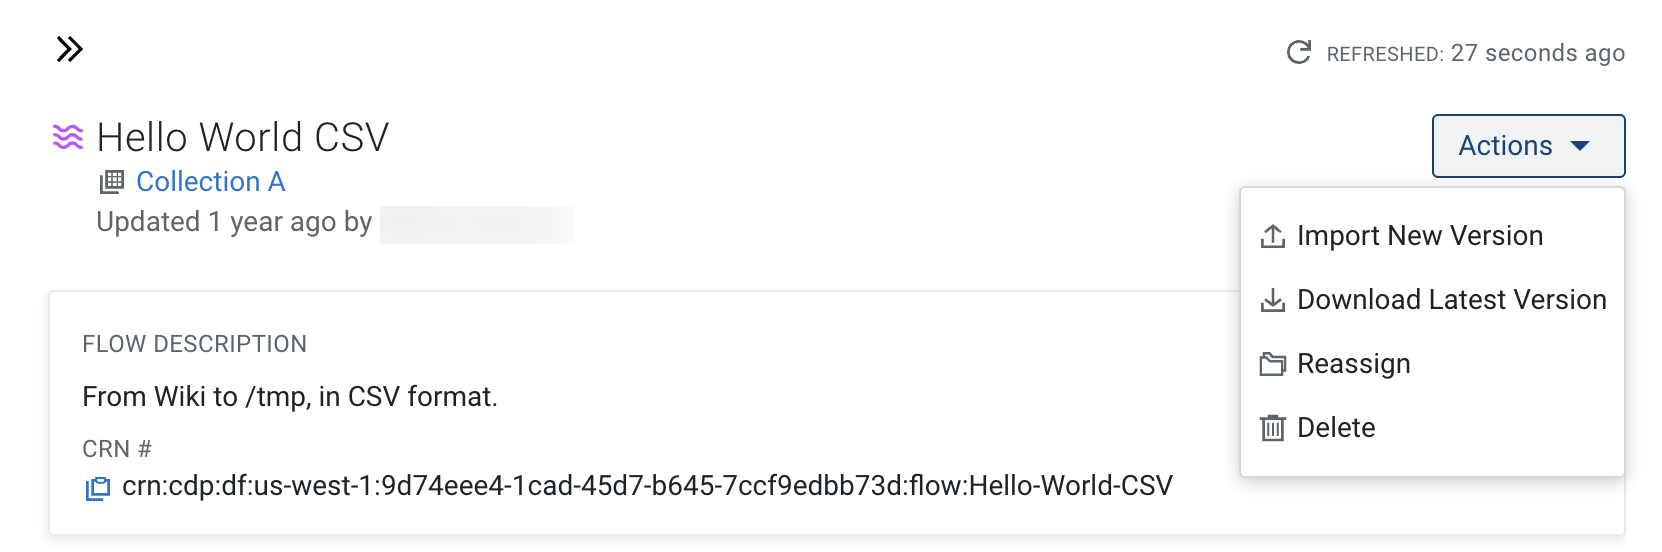Click the refresh icon
The image size is (1662, 552).
[x=1298, y=52]
